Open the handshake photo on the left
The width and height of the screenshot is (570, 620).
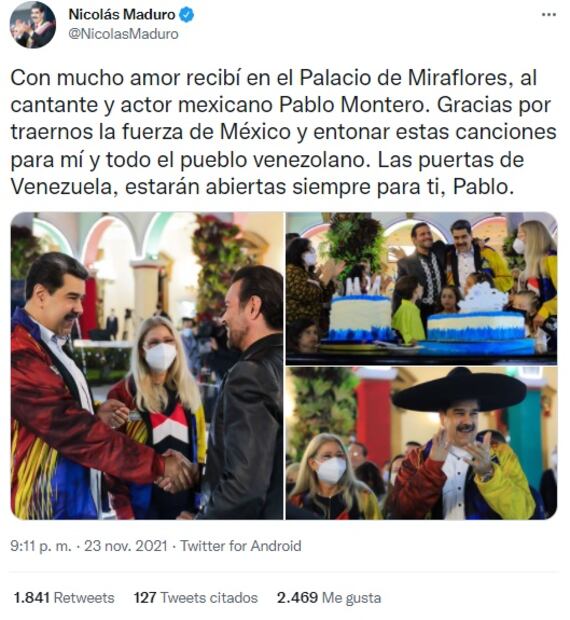147,366
